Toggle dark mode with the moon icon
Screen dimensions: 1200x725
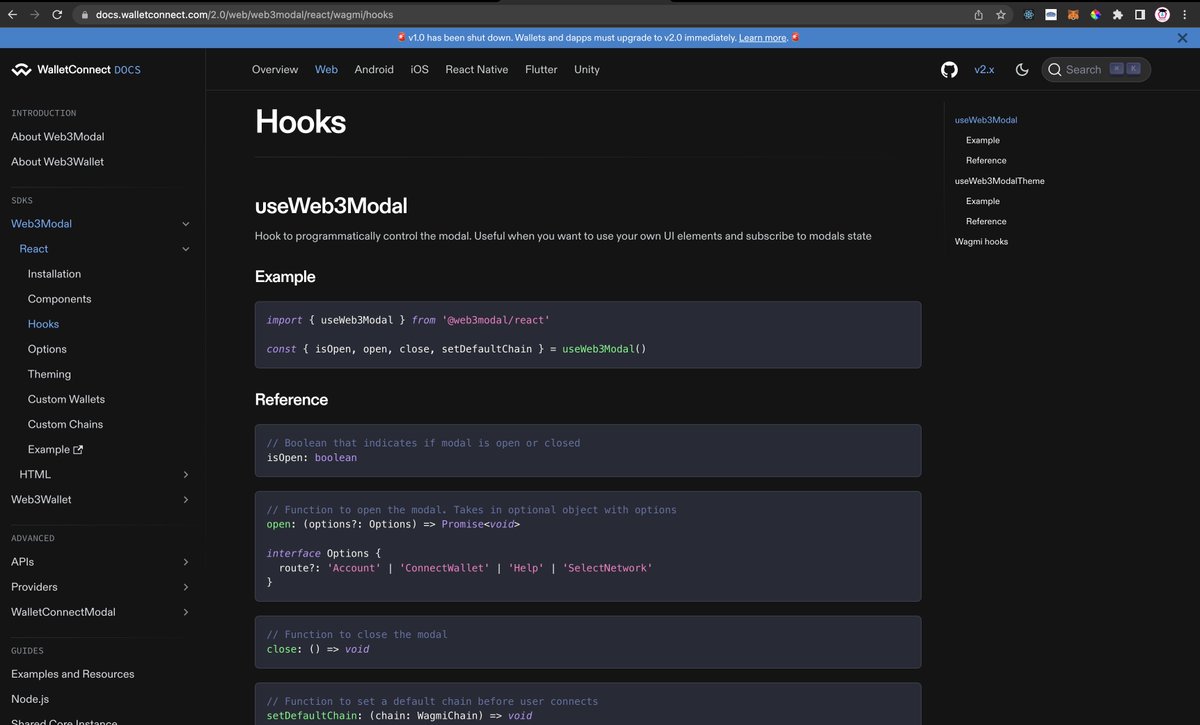tap(1022, 69)
